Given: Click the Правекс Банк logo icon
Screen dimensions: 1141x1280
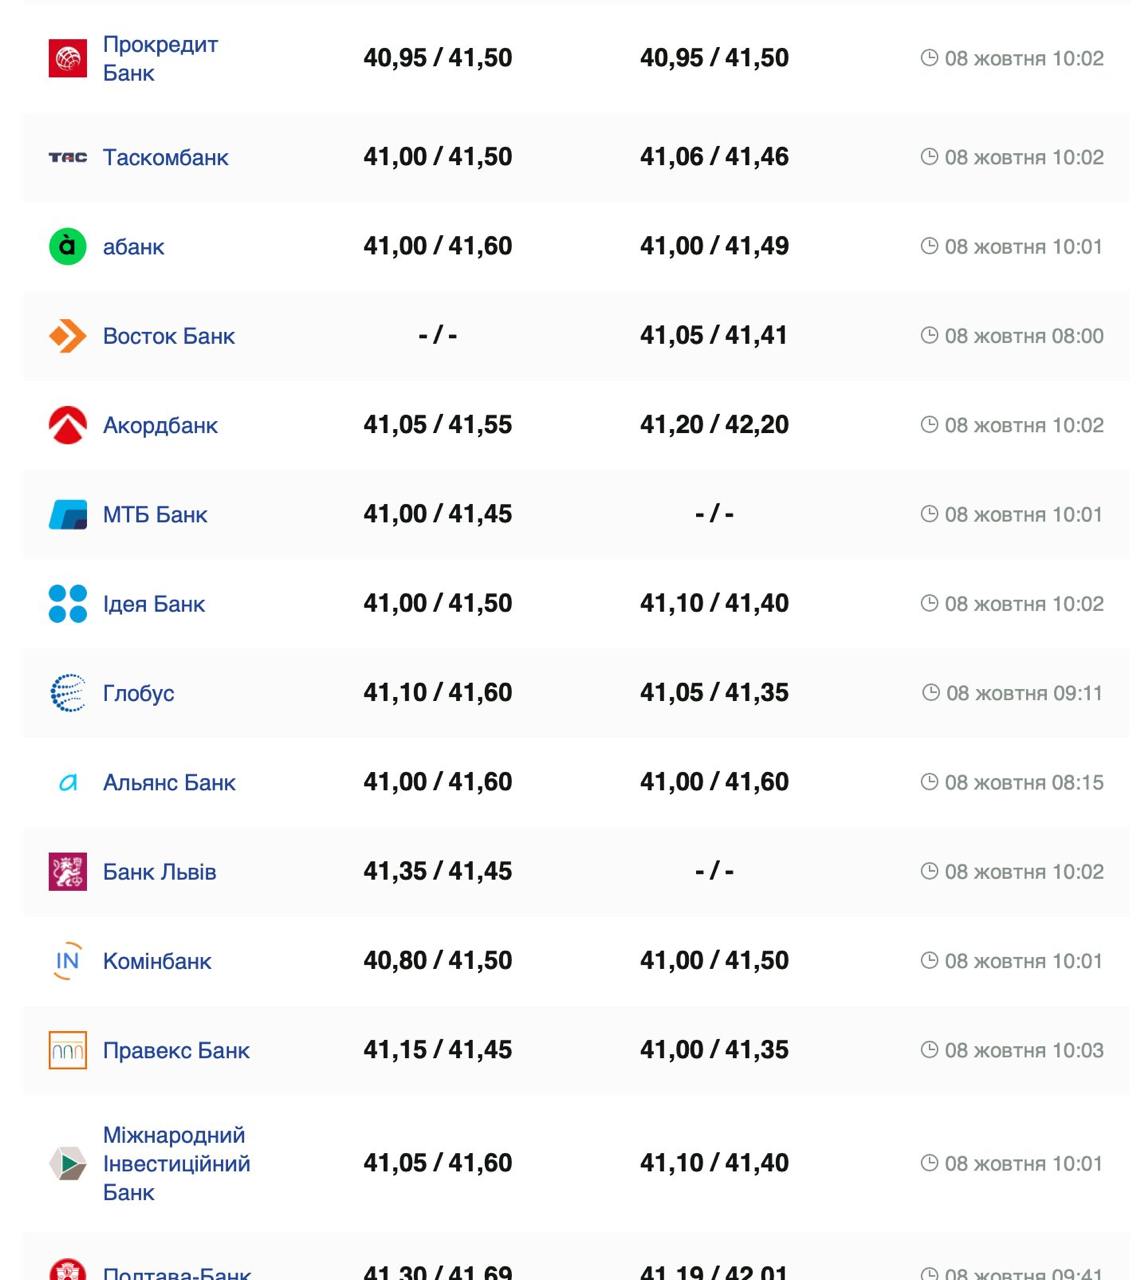Looking at the screenshot, I should coord(68,1050).
